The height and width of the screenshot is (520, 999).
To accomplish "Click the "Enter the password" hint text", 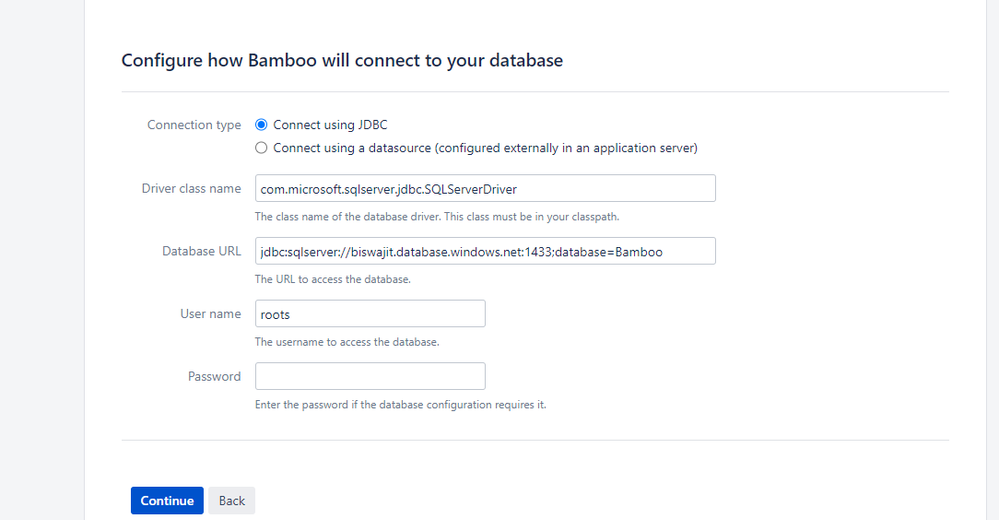I will tap(400, 405).
